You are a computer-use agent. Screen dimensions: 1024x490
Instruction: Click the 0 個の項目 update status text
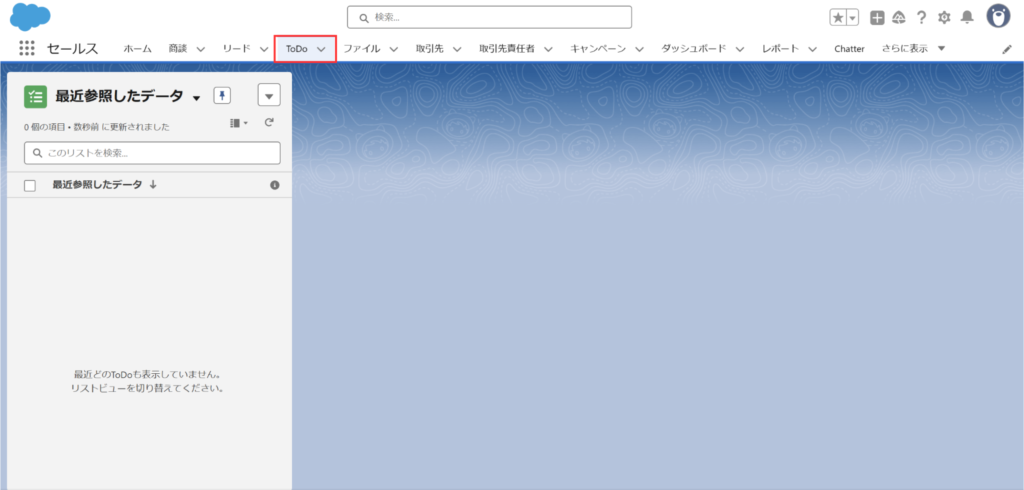[97, 127]
